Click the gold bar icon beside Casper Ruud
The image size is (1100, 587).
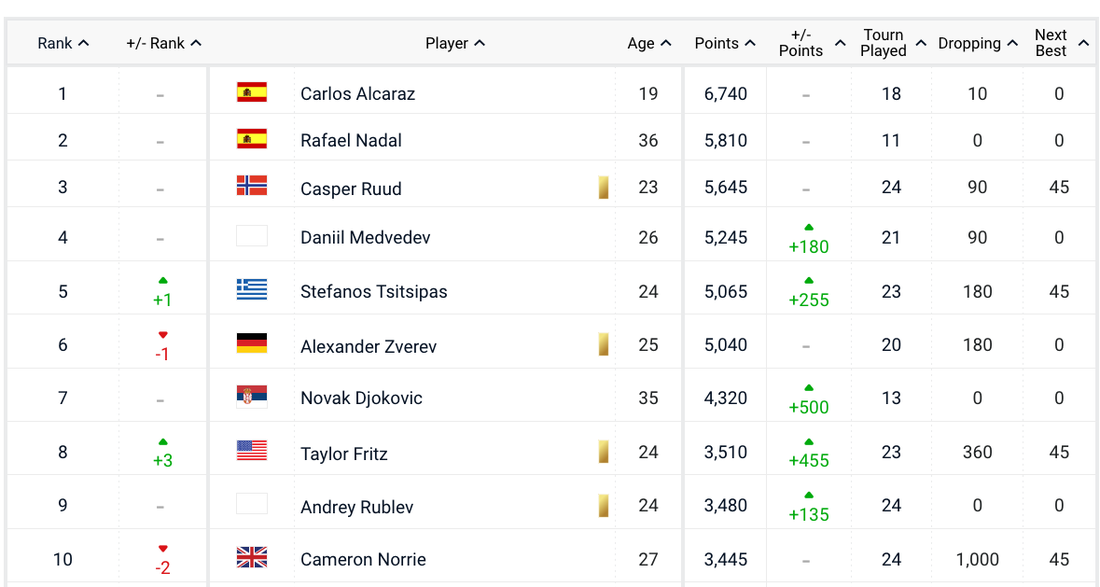pyautogui.click(x=603, y=187)
